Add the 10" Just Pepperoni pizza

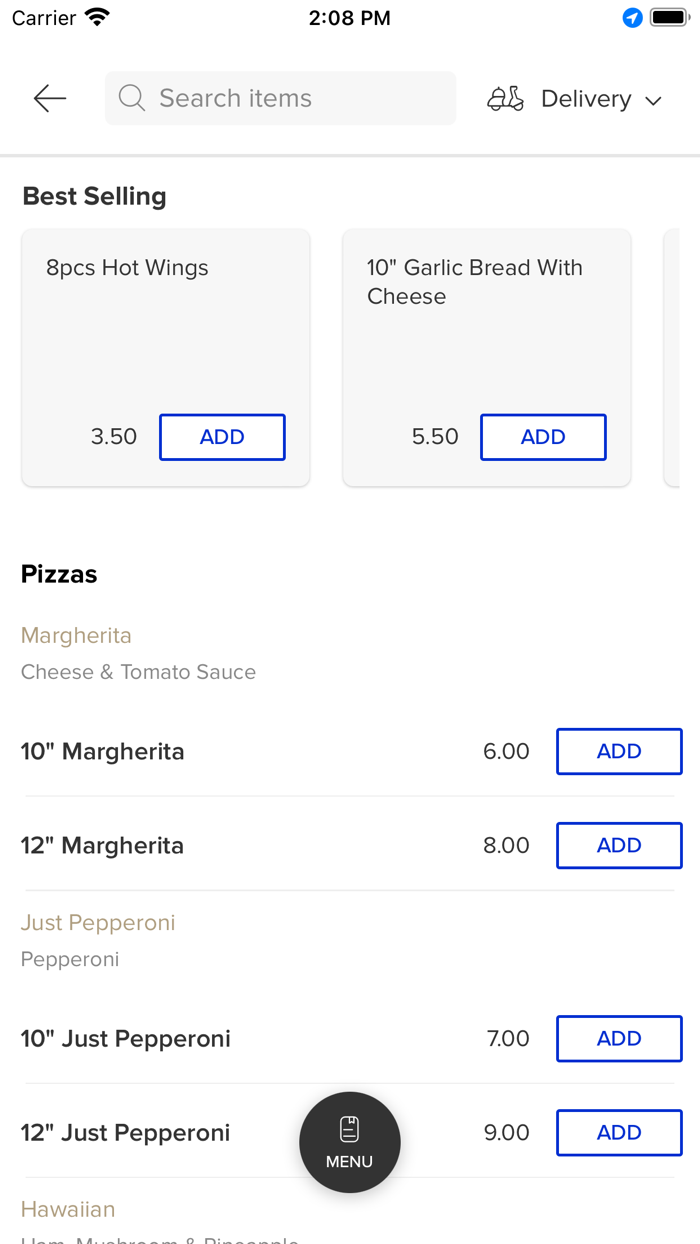tap(619, 1038)
